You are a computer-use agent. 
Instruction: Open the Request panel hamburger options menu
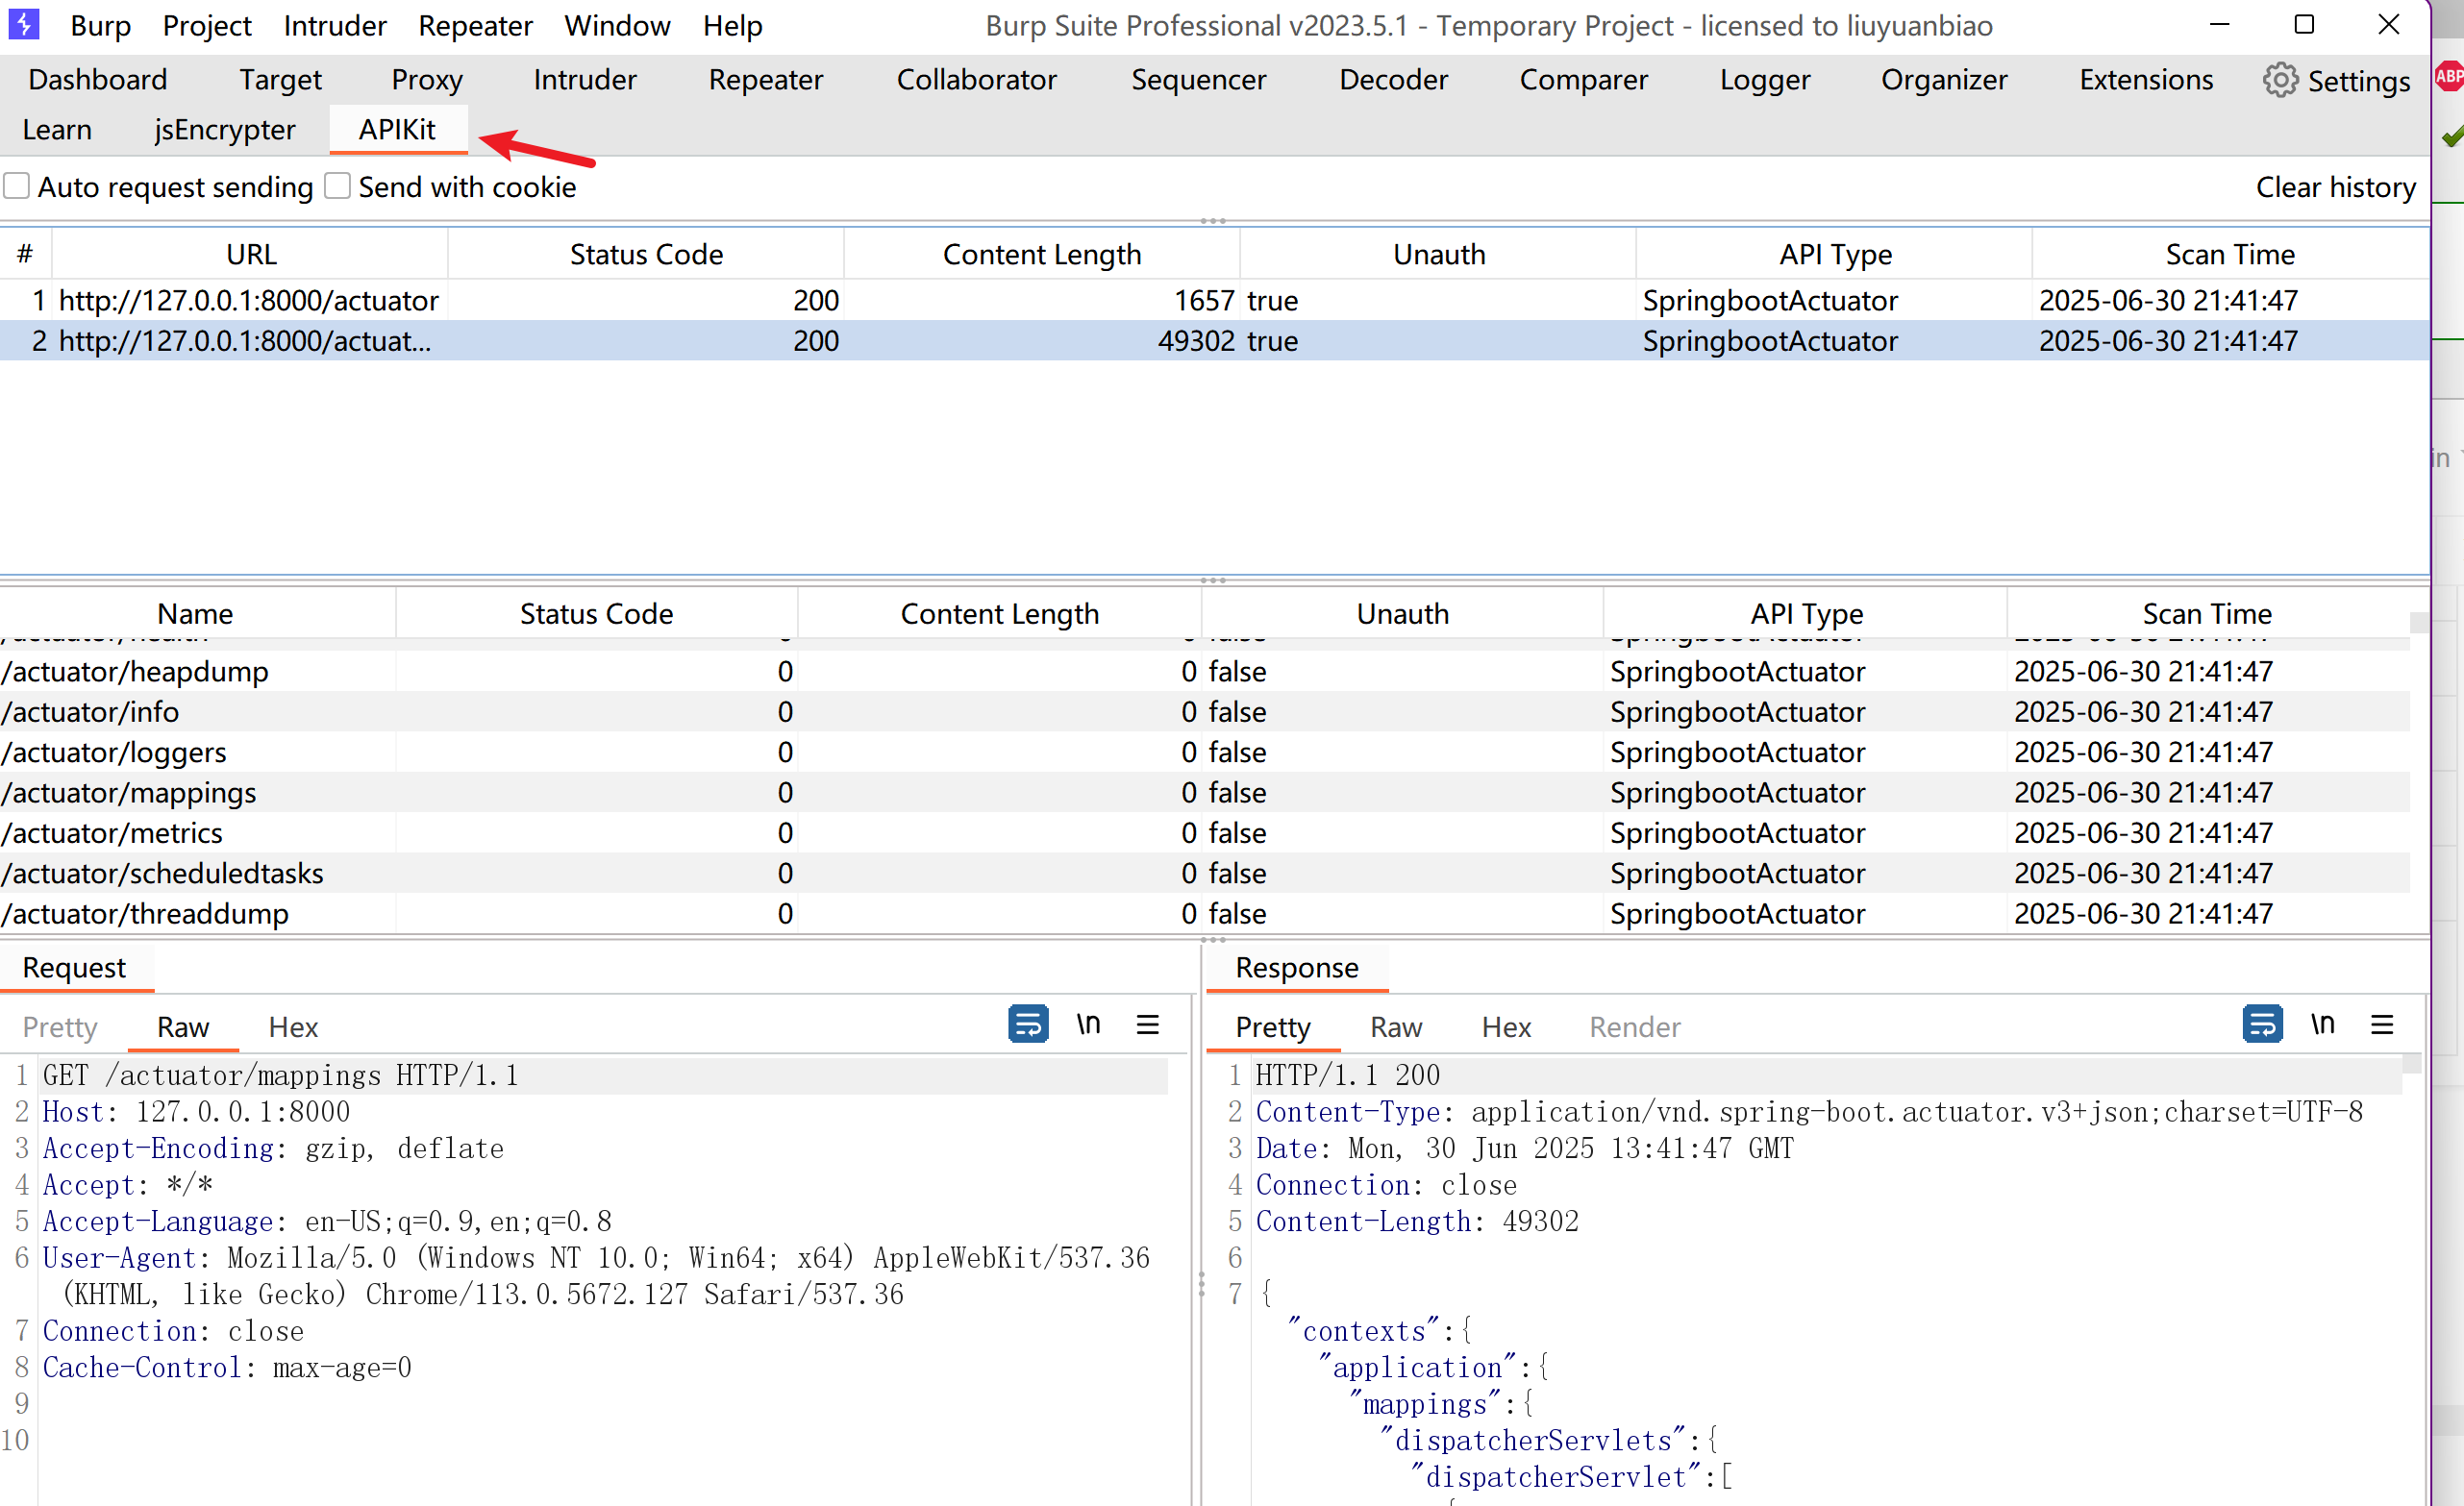pyautogui.click(x=1147, y=1025)
